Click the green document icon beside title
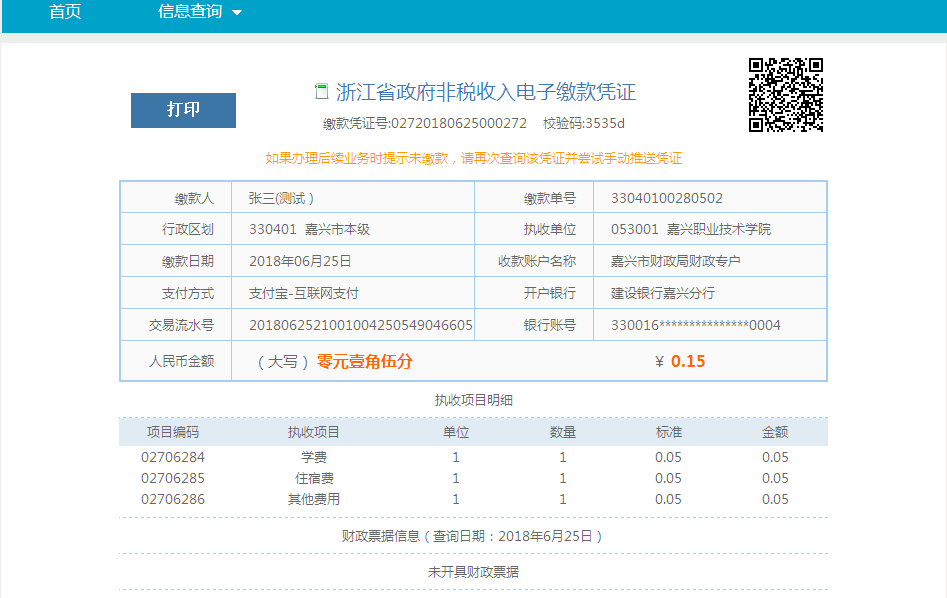947x598 pixels. [321, 92]
